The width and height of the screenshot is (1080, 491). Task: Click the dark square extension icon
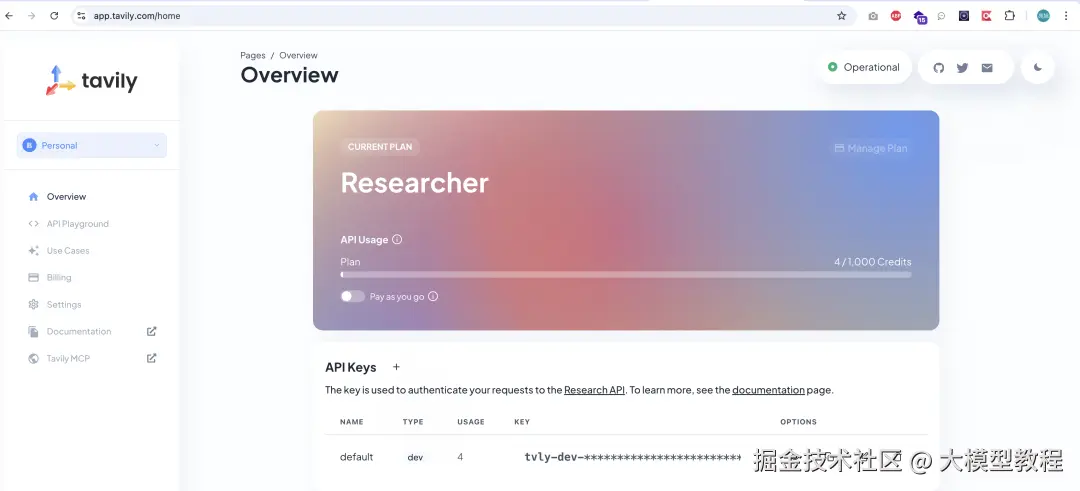964,16
